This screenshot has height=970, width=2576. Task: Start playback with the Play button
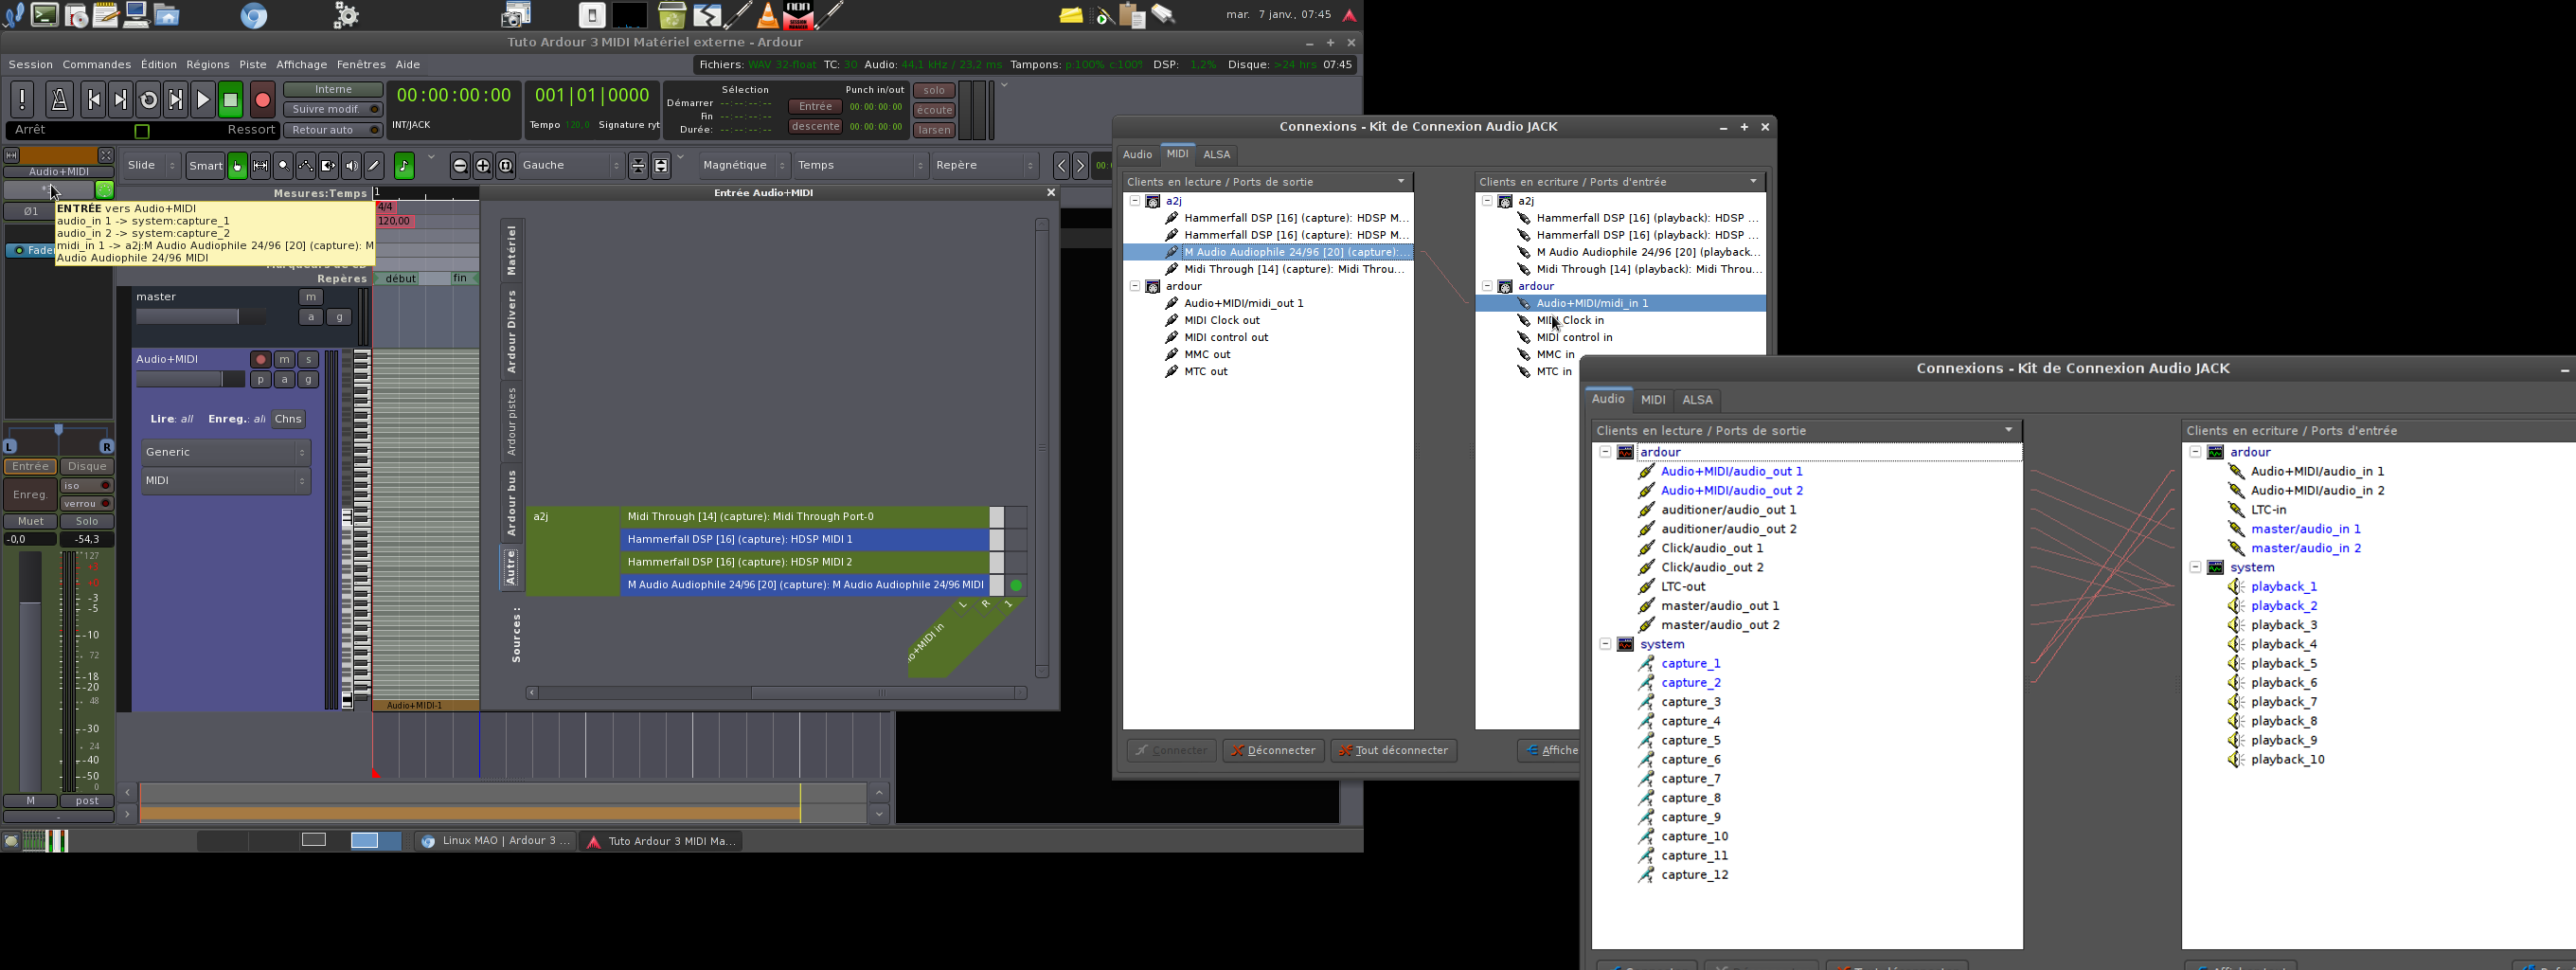tap(203, 99)
